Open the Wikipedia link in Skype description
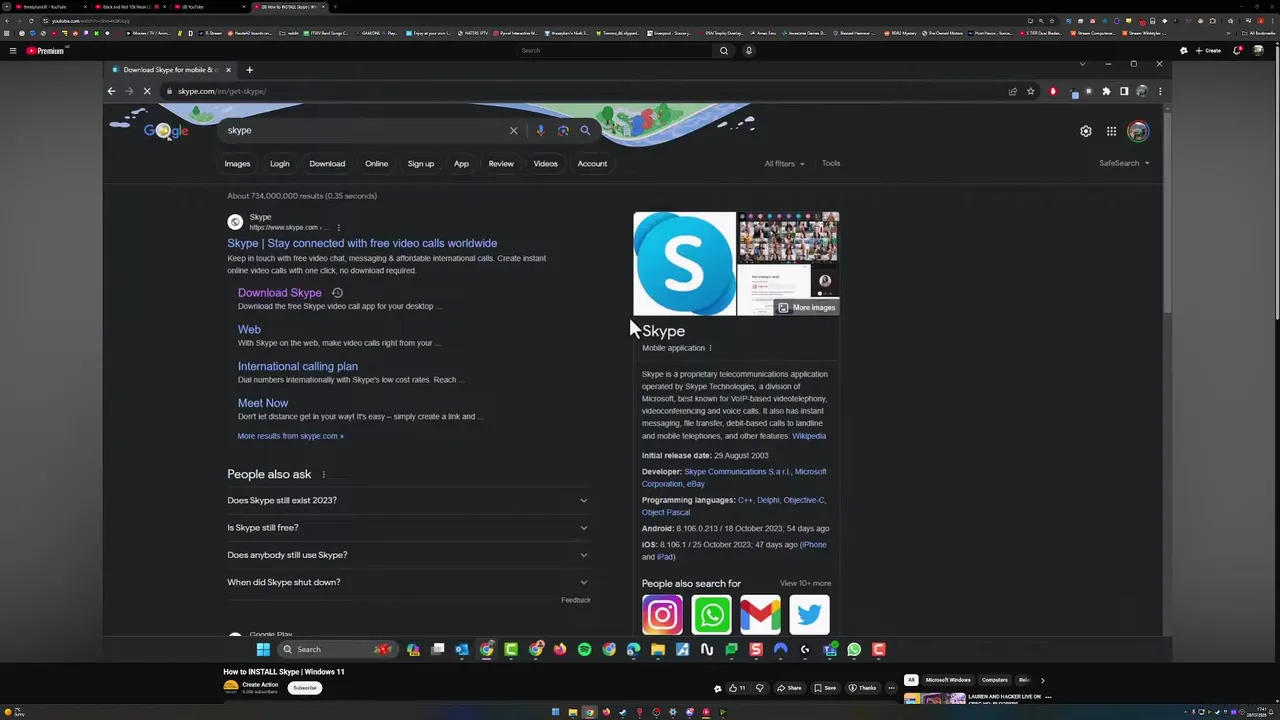This screenshot has width=1280, height=720. [x=809, y=436]
